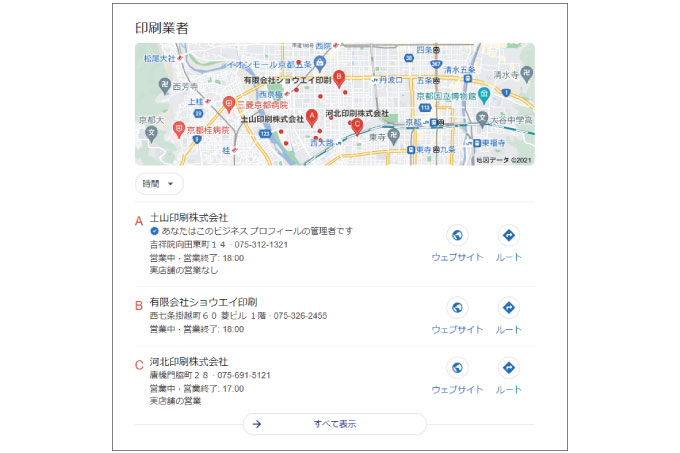
Task: Open listing 土山印刷株式会社
Action: [189, 218]
